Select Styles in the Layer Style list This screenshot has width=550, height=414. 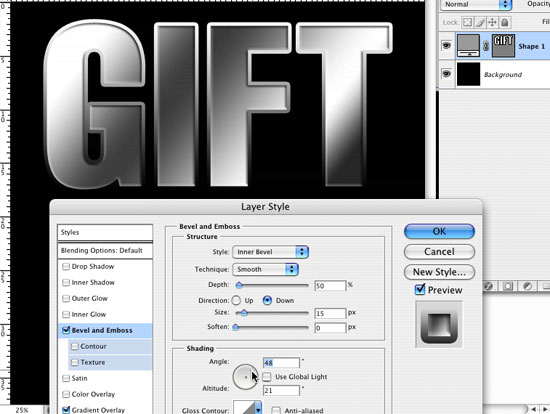click(x=105, y=232)
